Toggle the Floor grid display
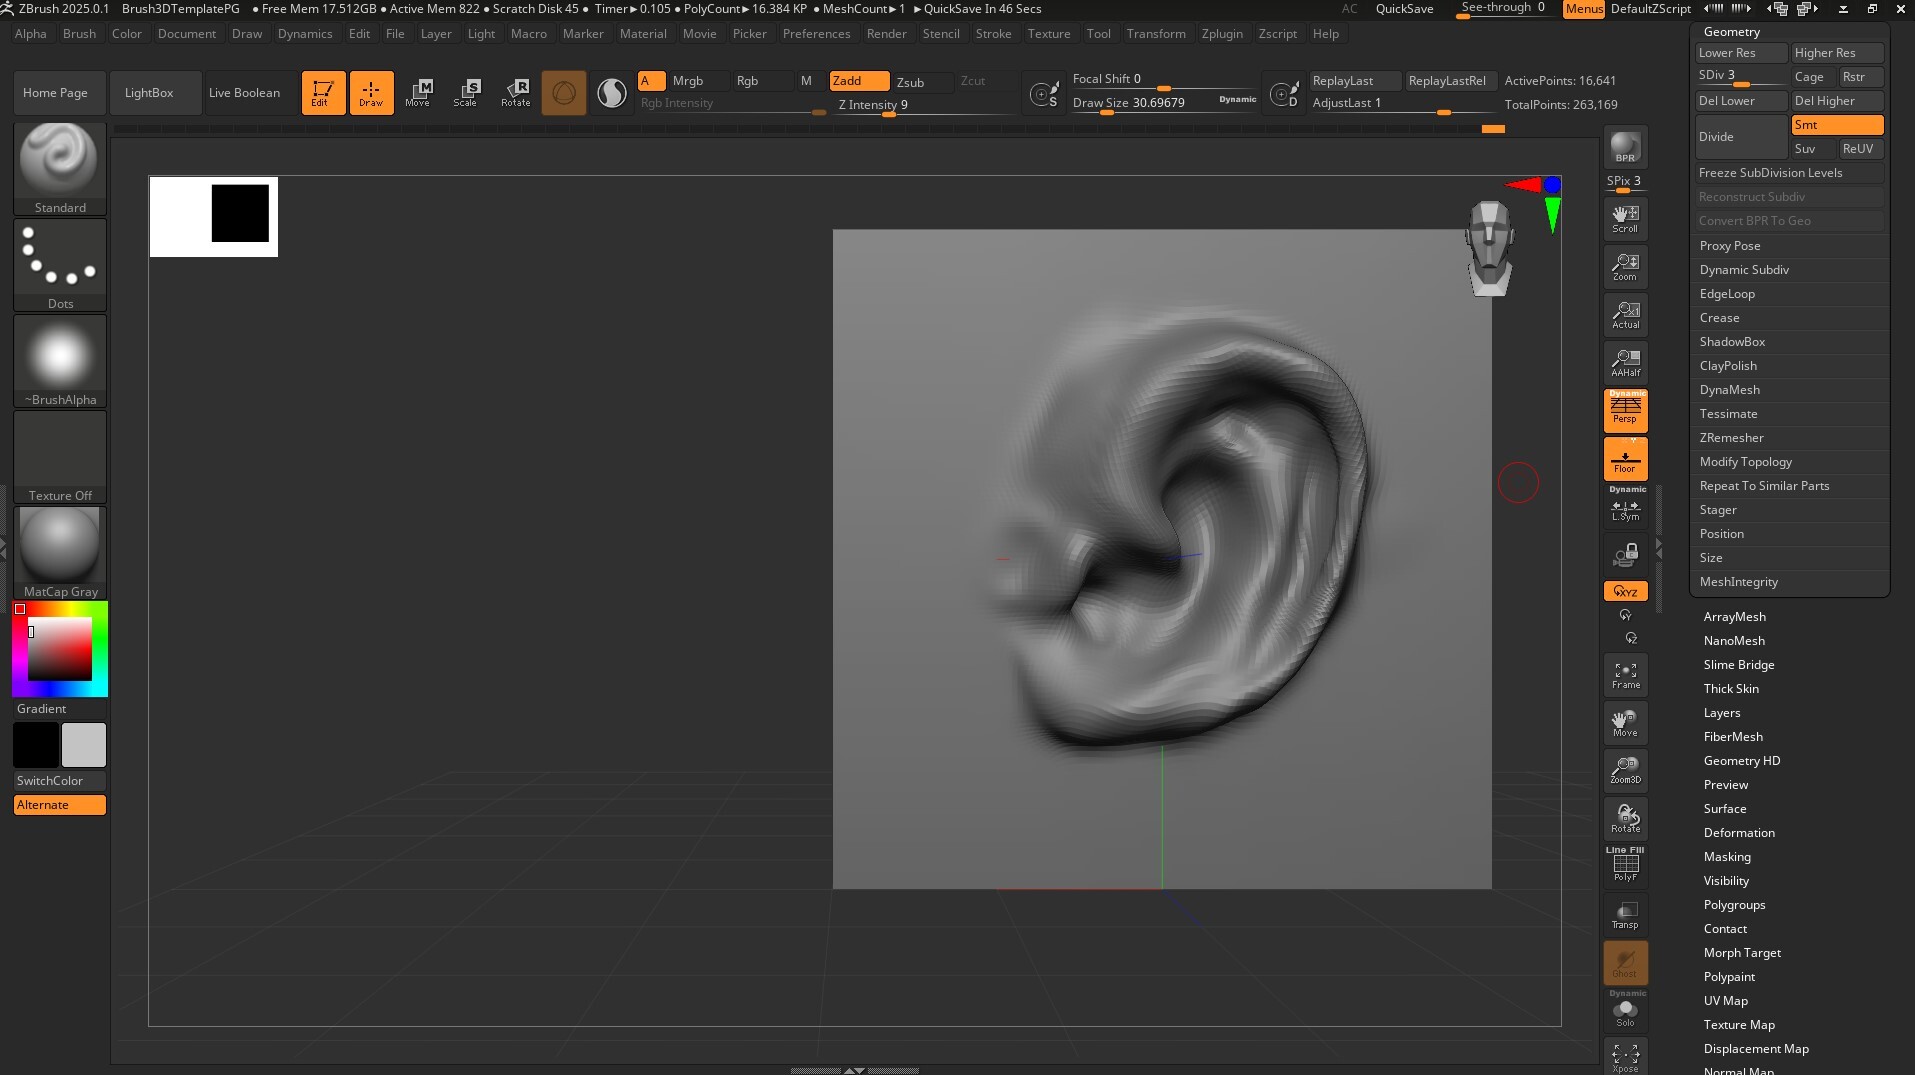Image resolution: width=1915 pixels, height=1075 pixels. tap(1624, 458)
